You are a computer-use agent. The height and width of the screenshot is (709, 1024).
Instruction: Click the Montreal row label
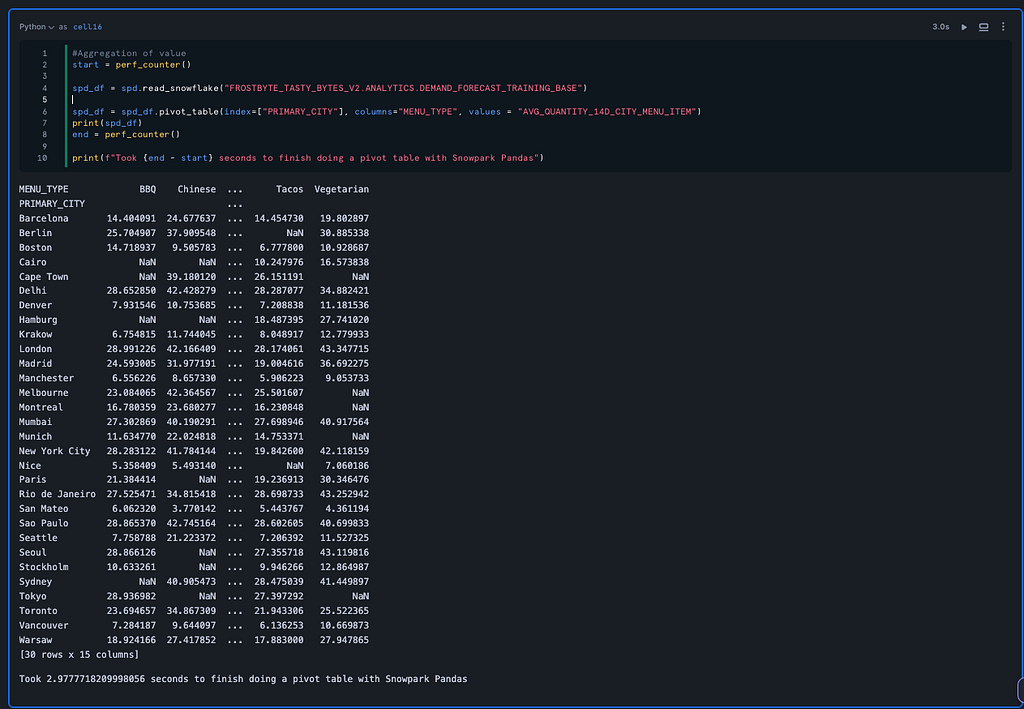(40, 407)
